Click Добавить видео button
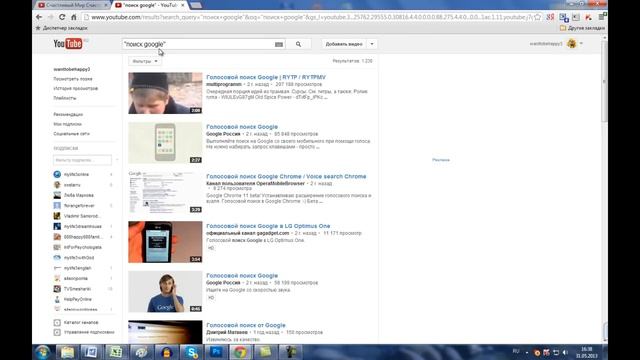This screenshot has height=360, width=640. click(344, 44)
